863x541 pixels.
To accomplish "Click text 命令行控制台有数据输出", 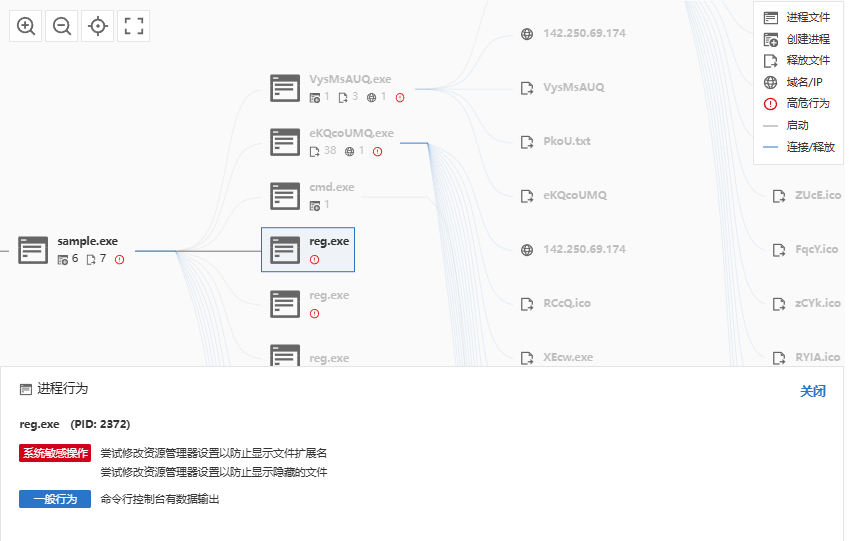I will [x=160, y=499].
